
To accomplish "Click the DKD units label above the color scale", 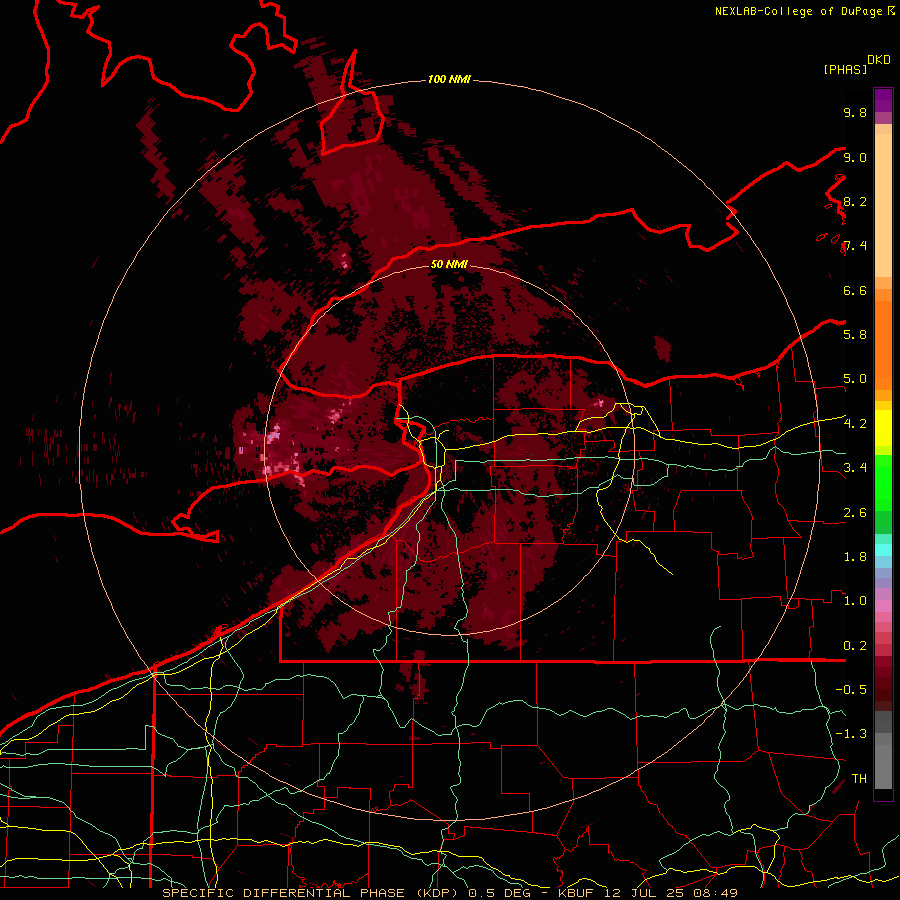I will (879, 60).
